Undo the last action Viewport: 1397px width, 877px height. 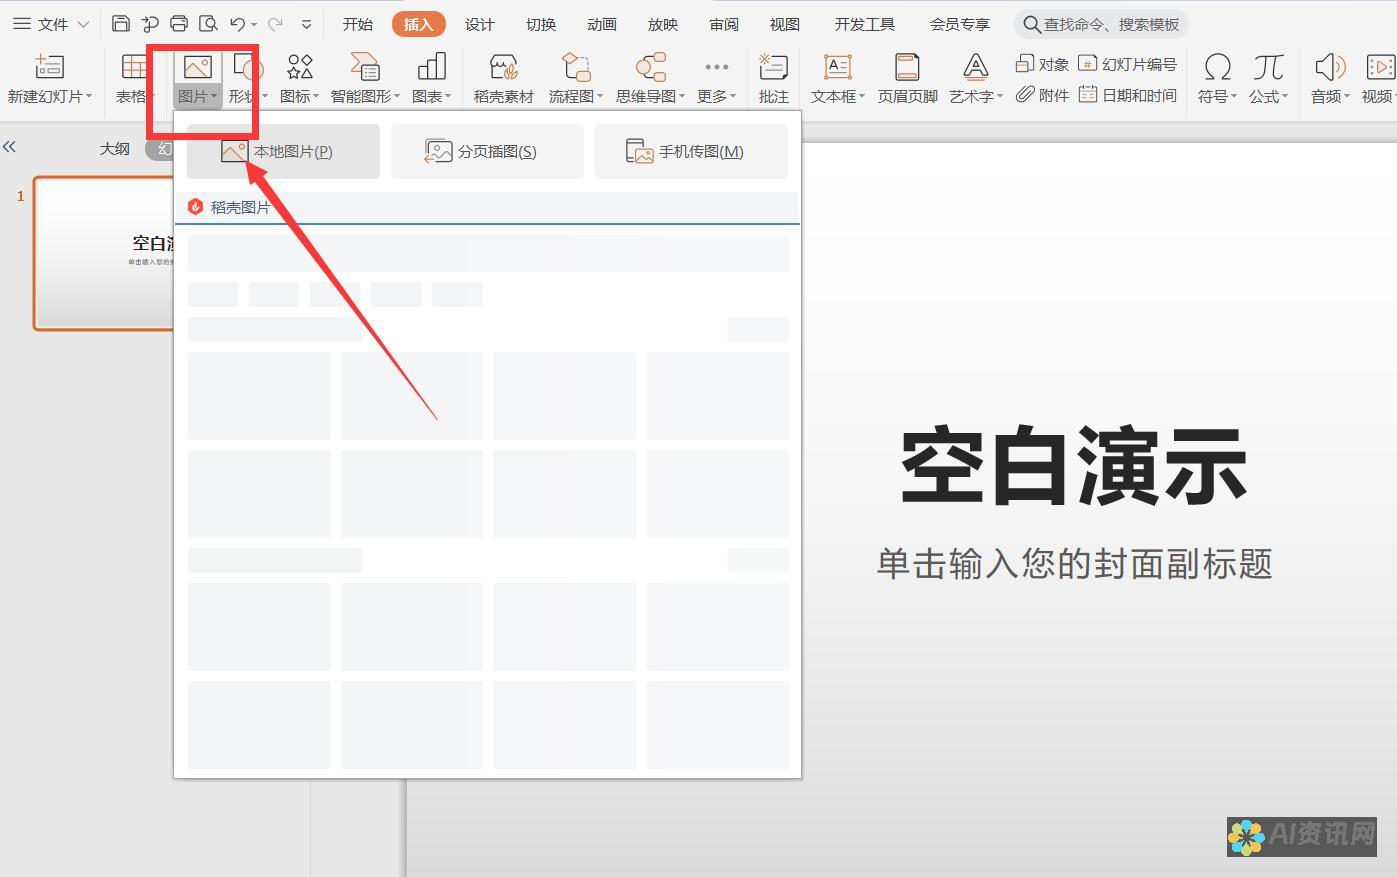click(238, 23)
